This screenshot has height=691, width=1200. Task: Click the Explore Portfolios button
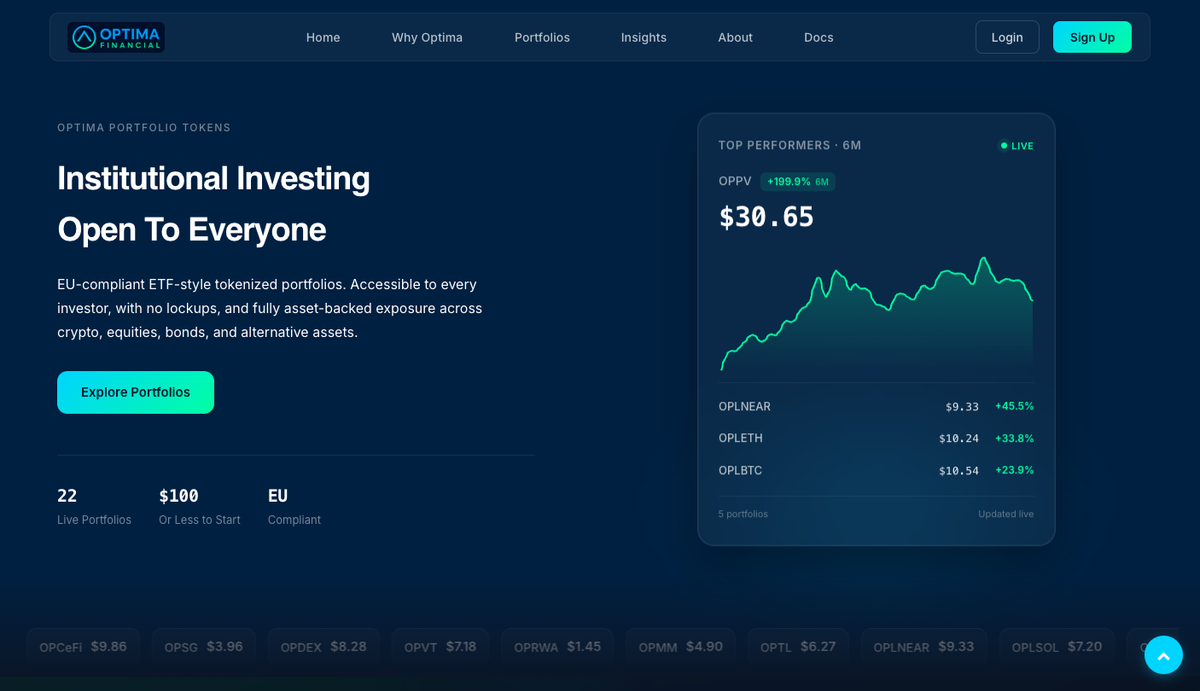coord(135,392)
